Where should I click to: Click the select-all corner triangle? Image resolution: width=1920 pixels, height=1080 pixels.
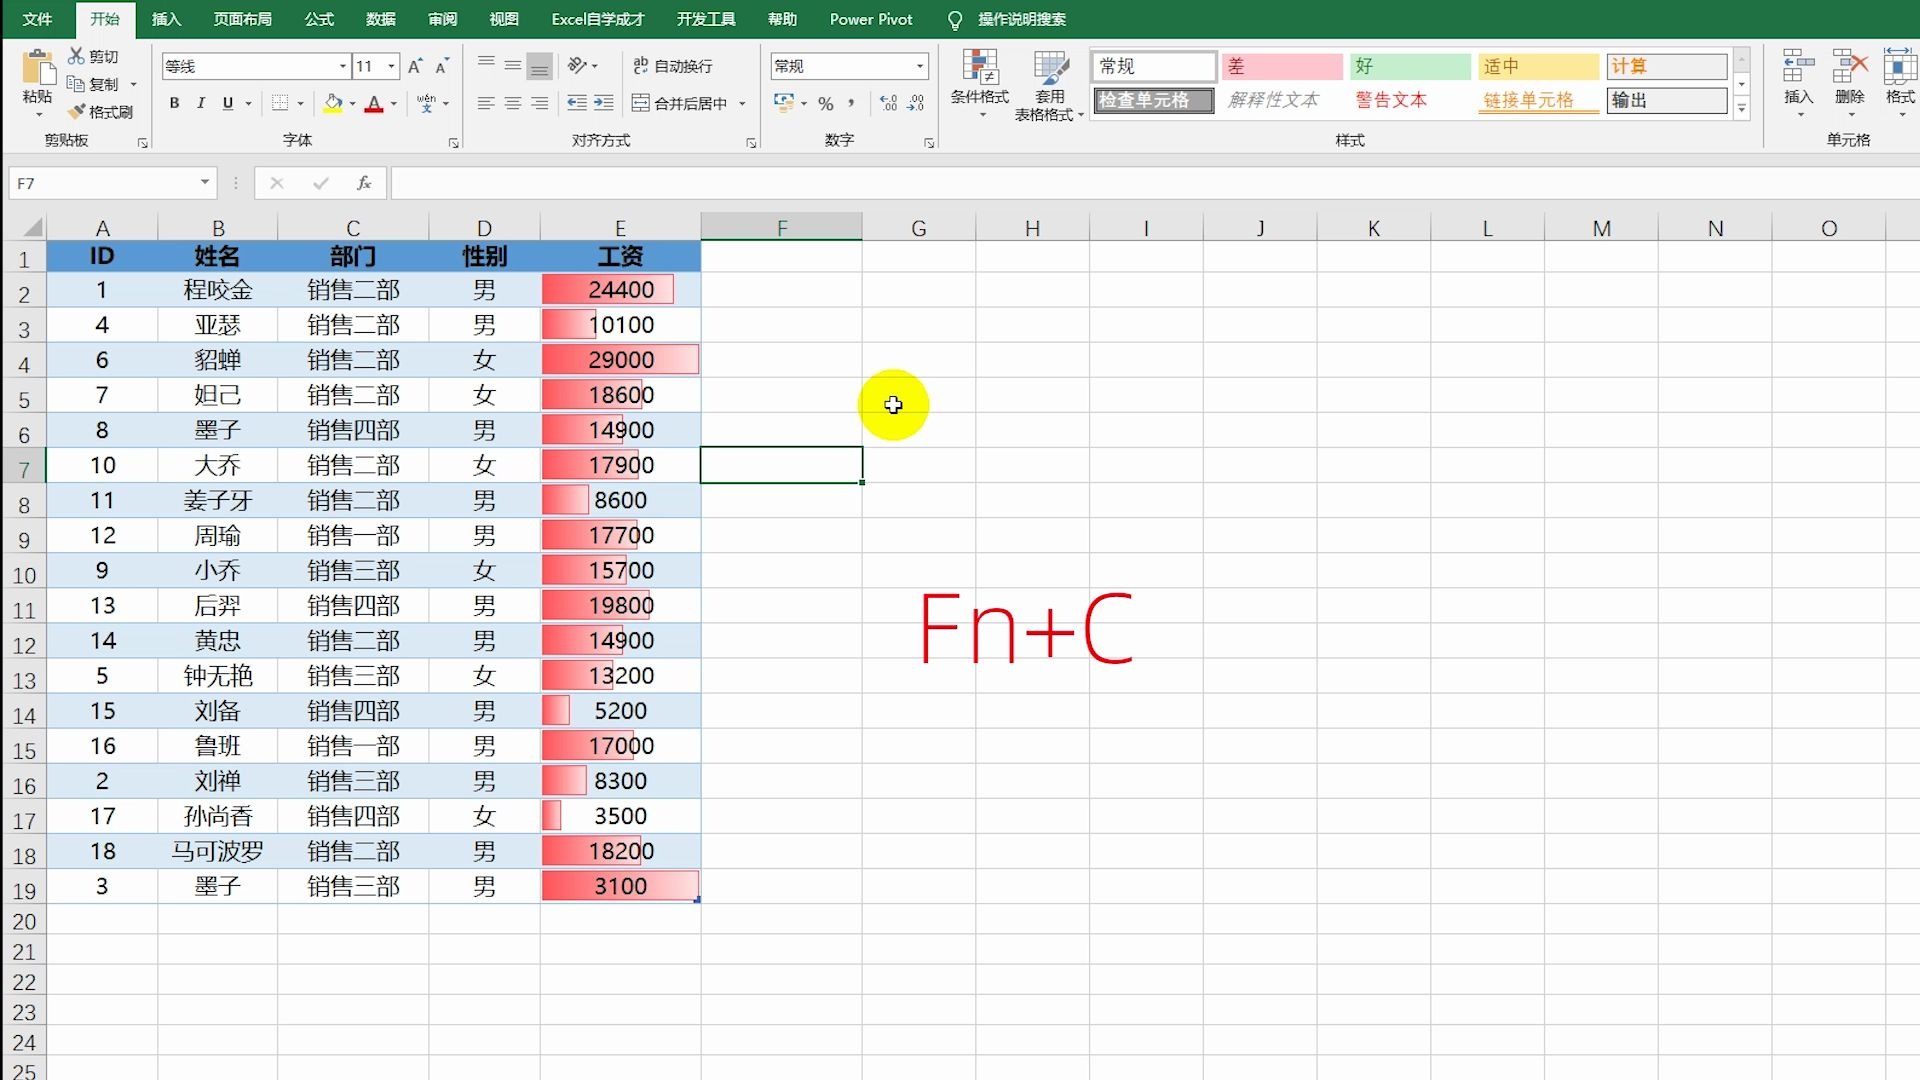point(31,228)
